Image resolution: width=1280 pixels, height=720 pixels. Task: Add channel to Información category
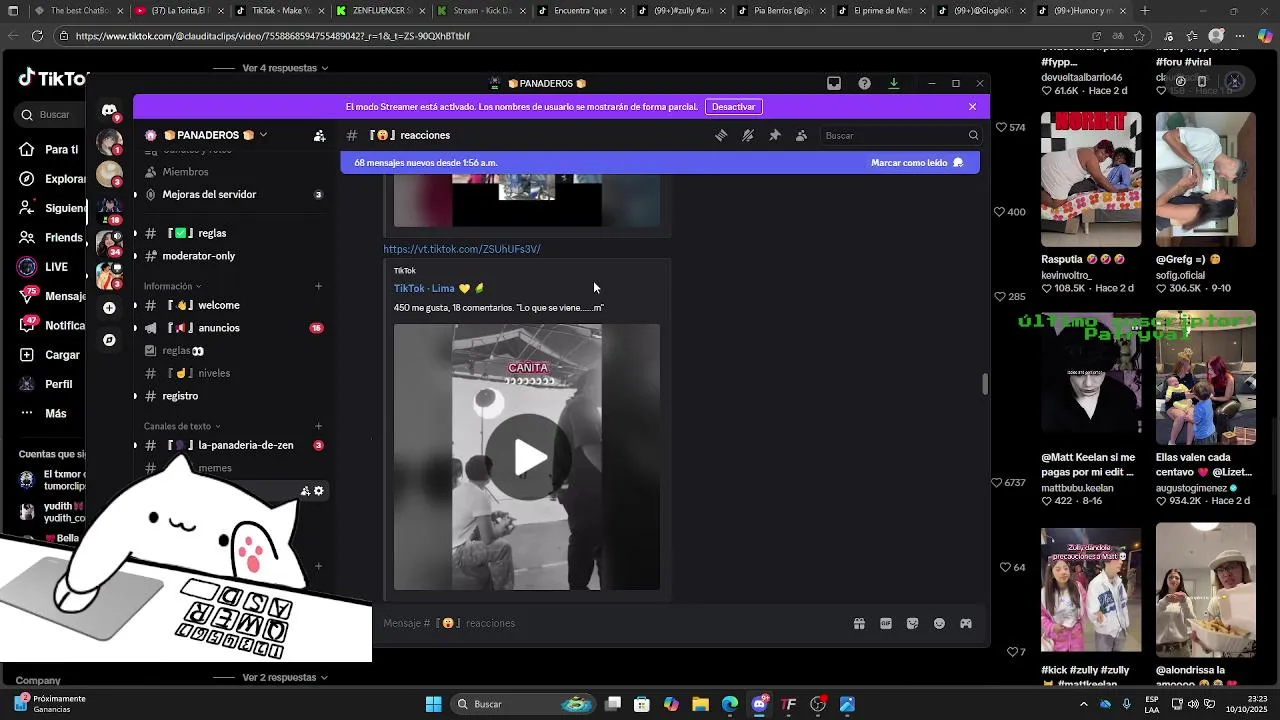(x=319, y=286)
